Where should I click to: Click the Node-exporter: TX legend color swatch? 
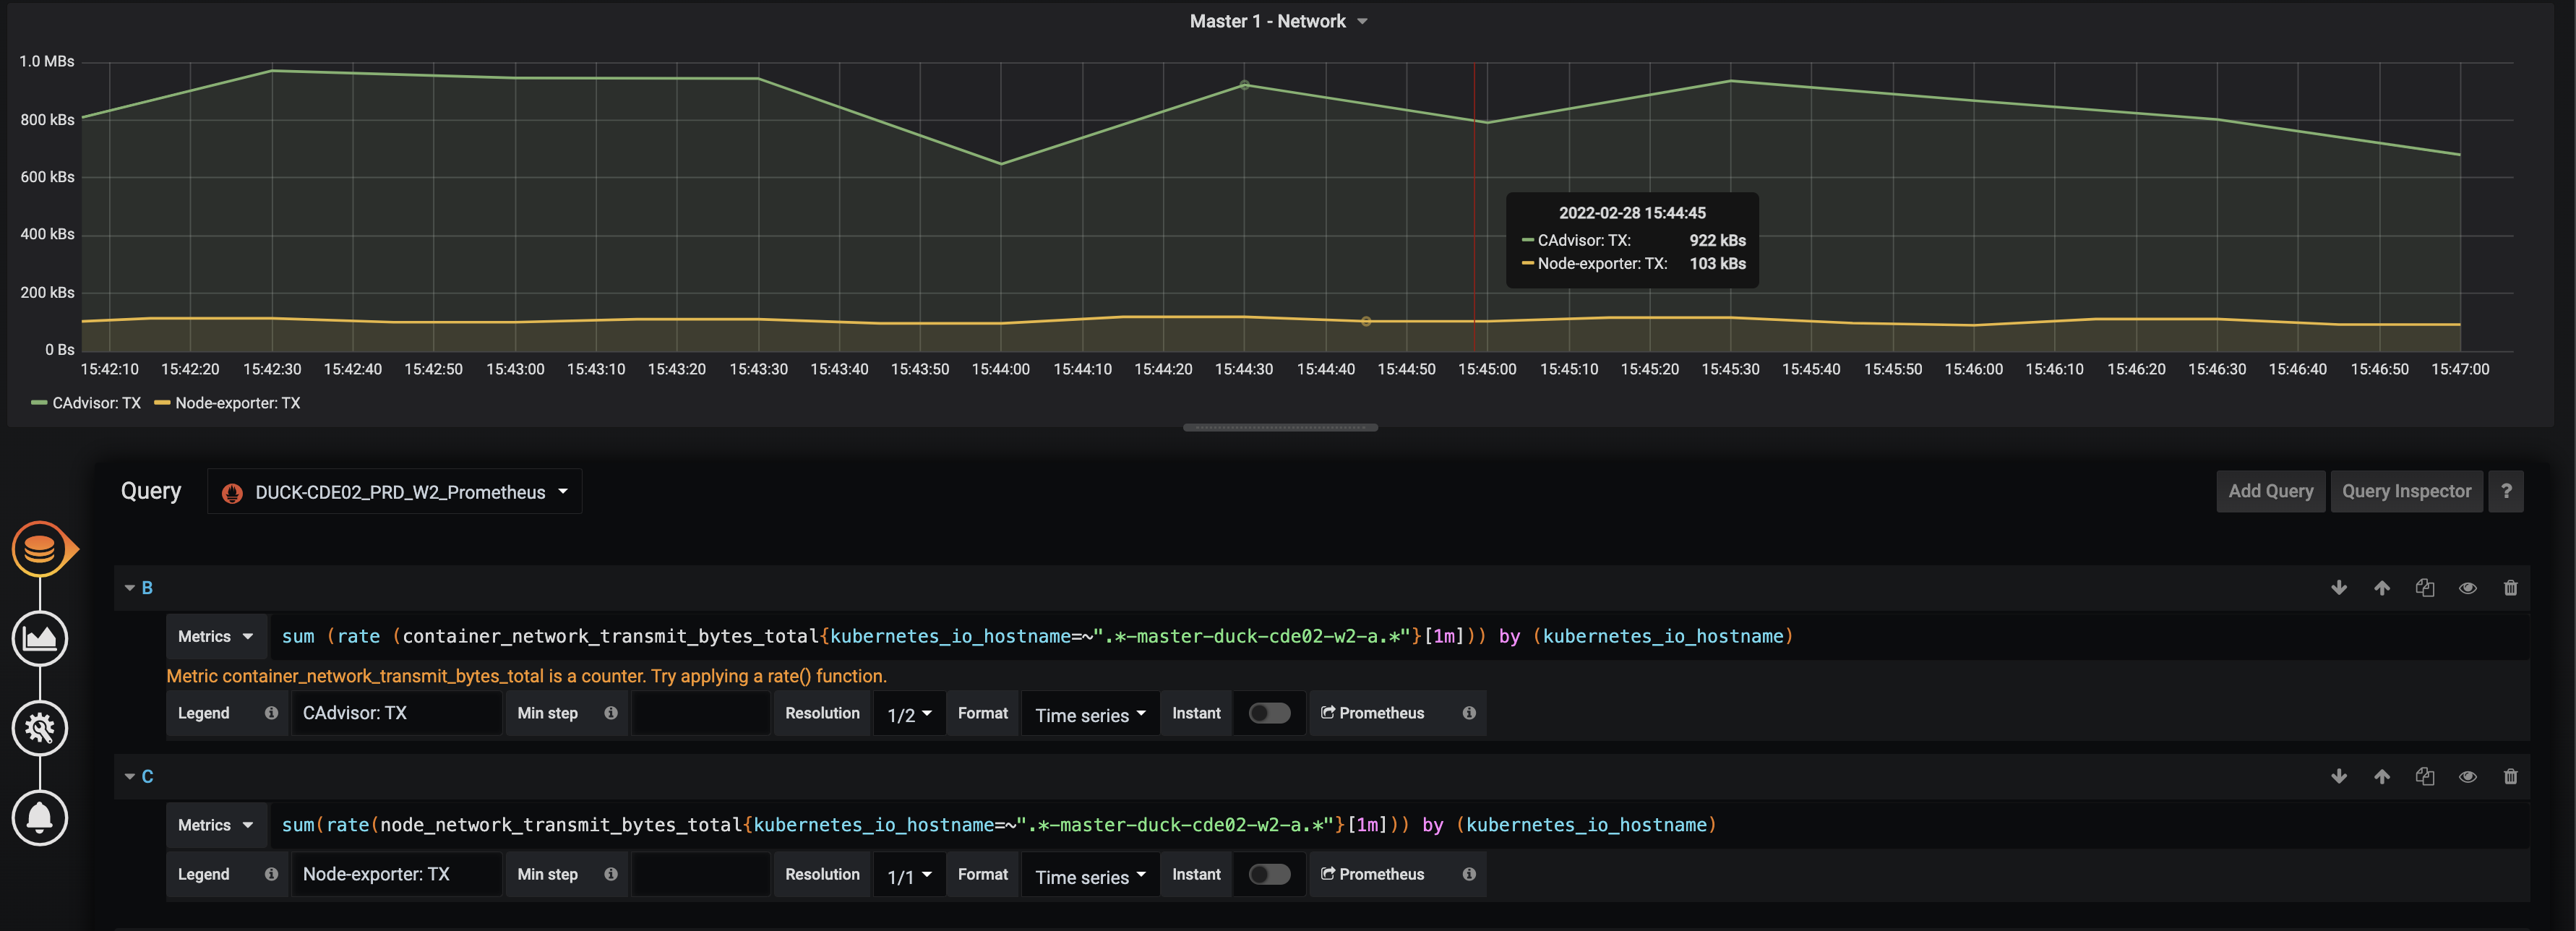tap(162, 403)
